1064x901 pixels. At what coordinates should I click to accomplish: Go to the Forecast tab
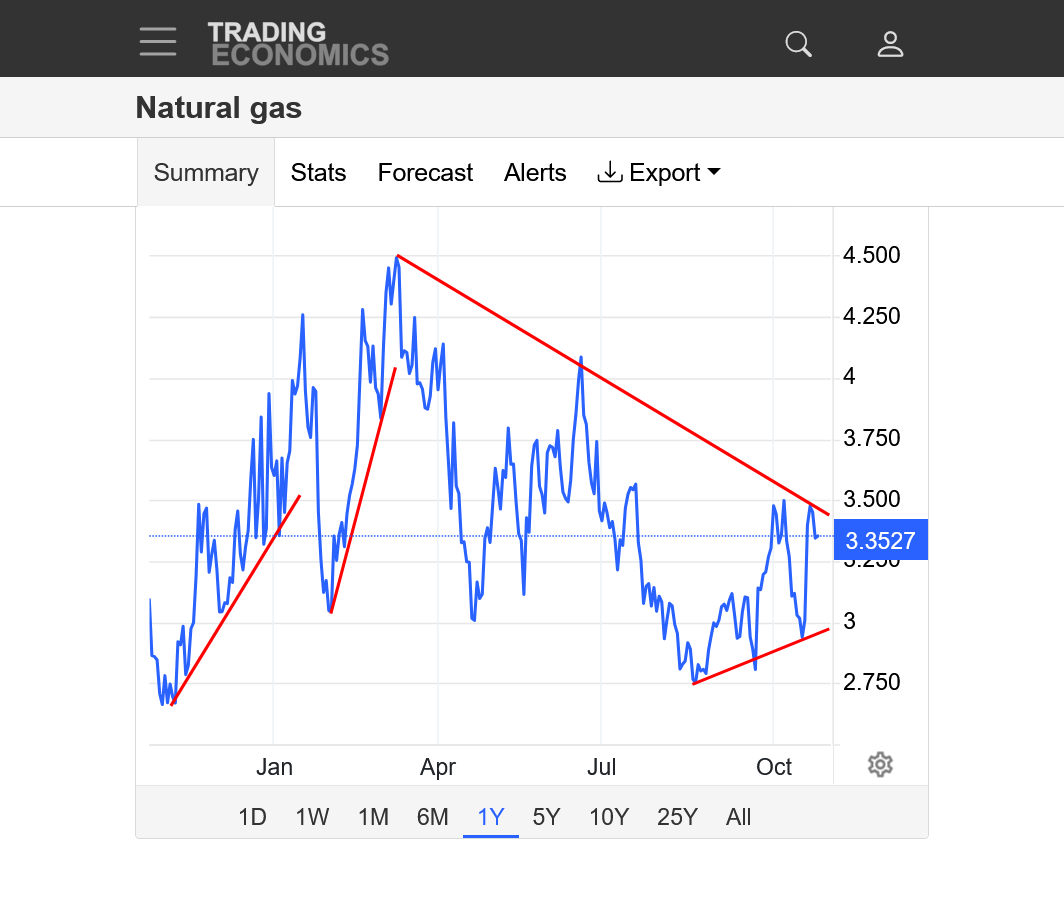425,173
